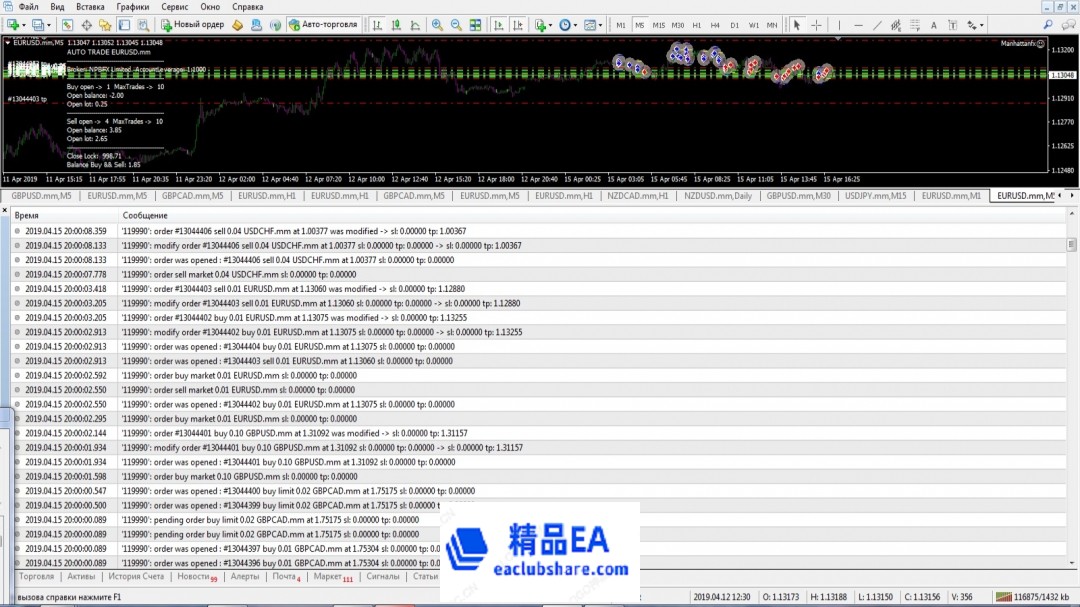
Task: Select the M1 timeframe
Action: click(x=621, y=25)
